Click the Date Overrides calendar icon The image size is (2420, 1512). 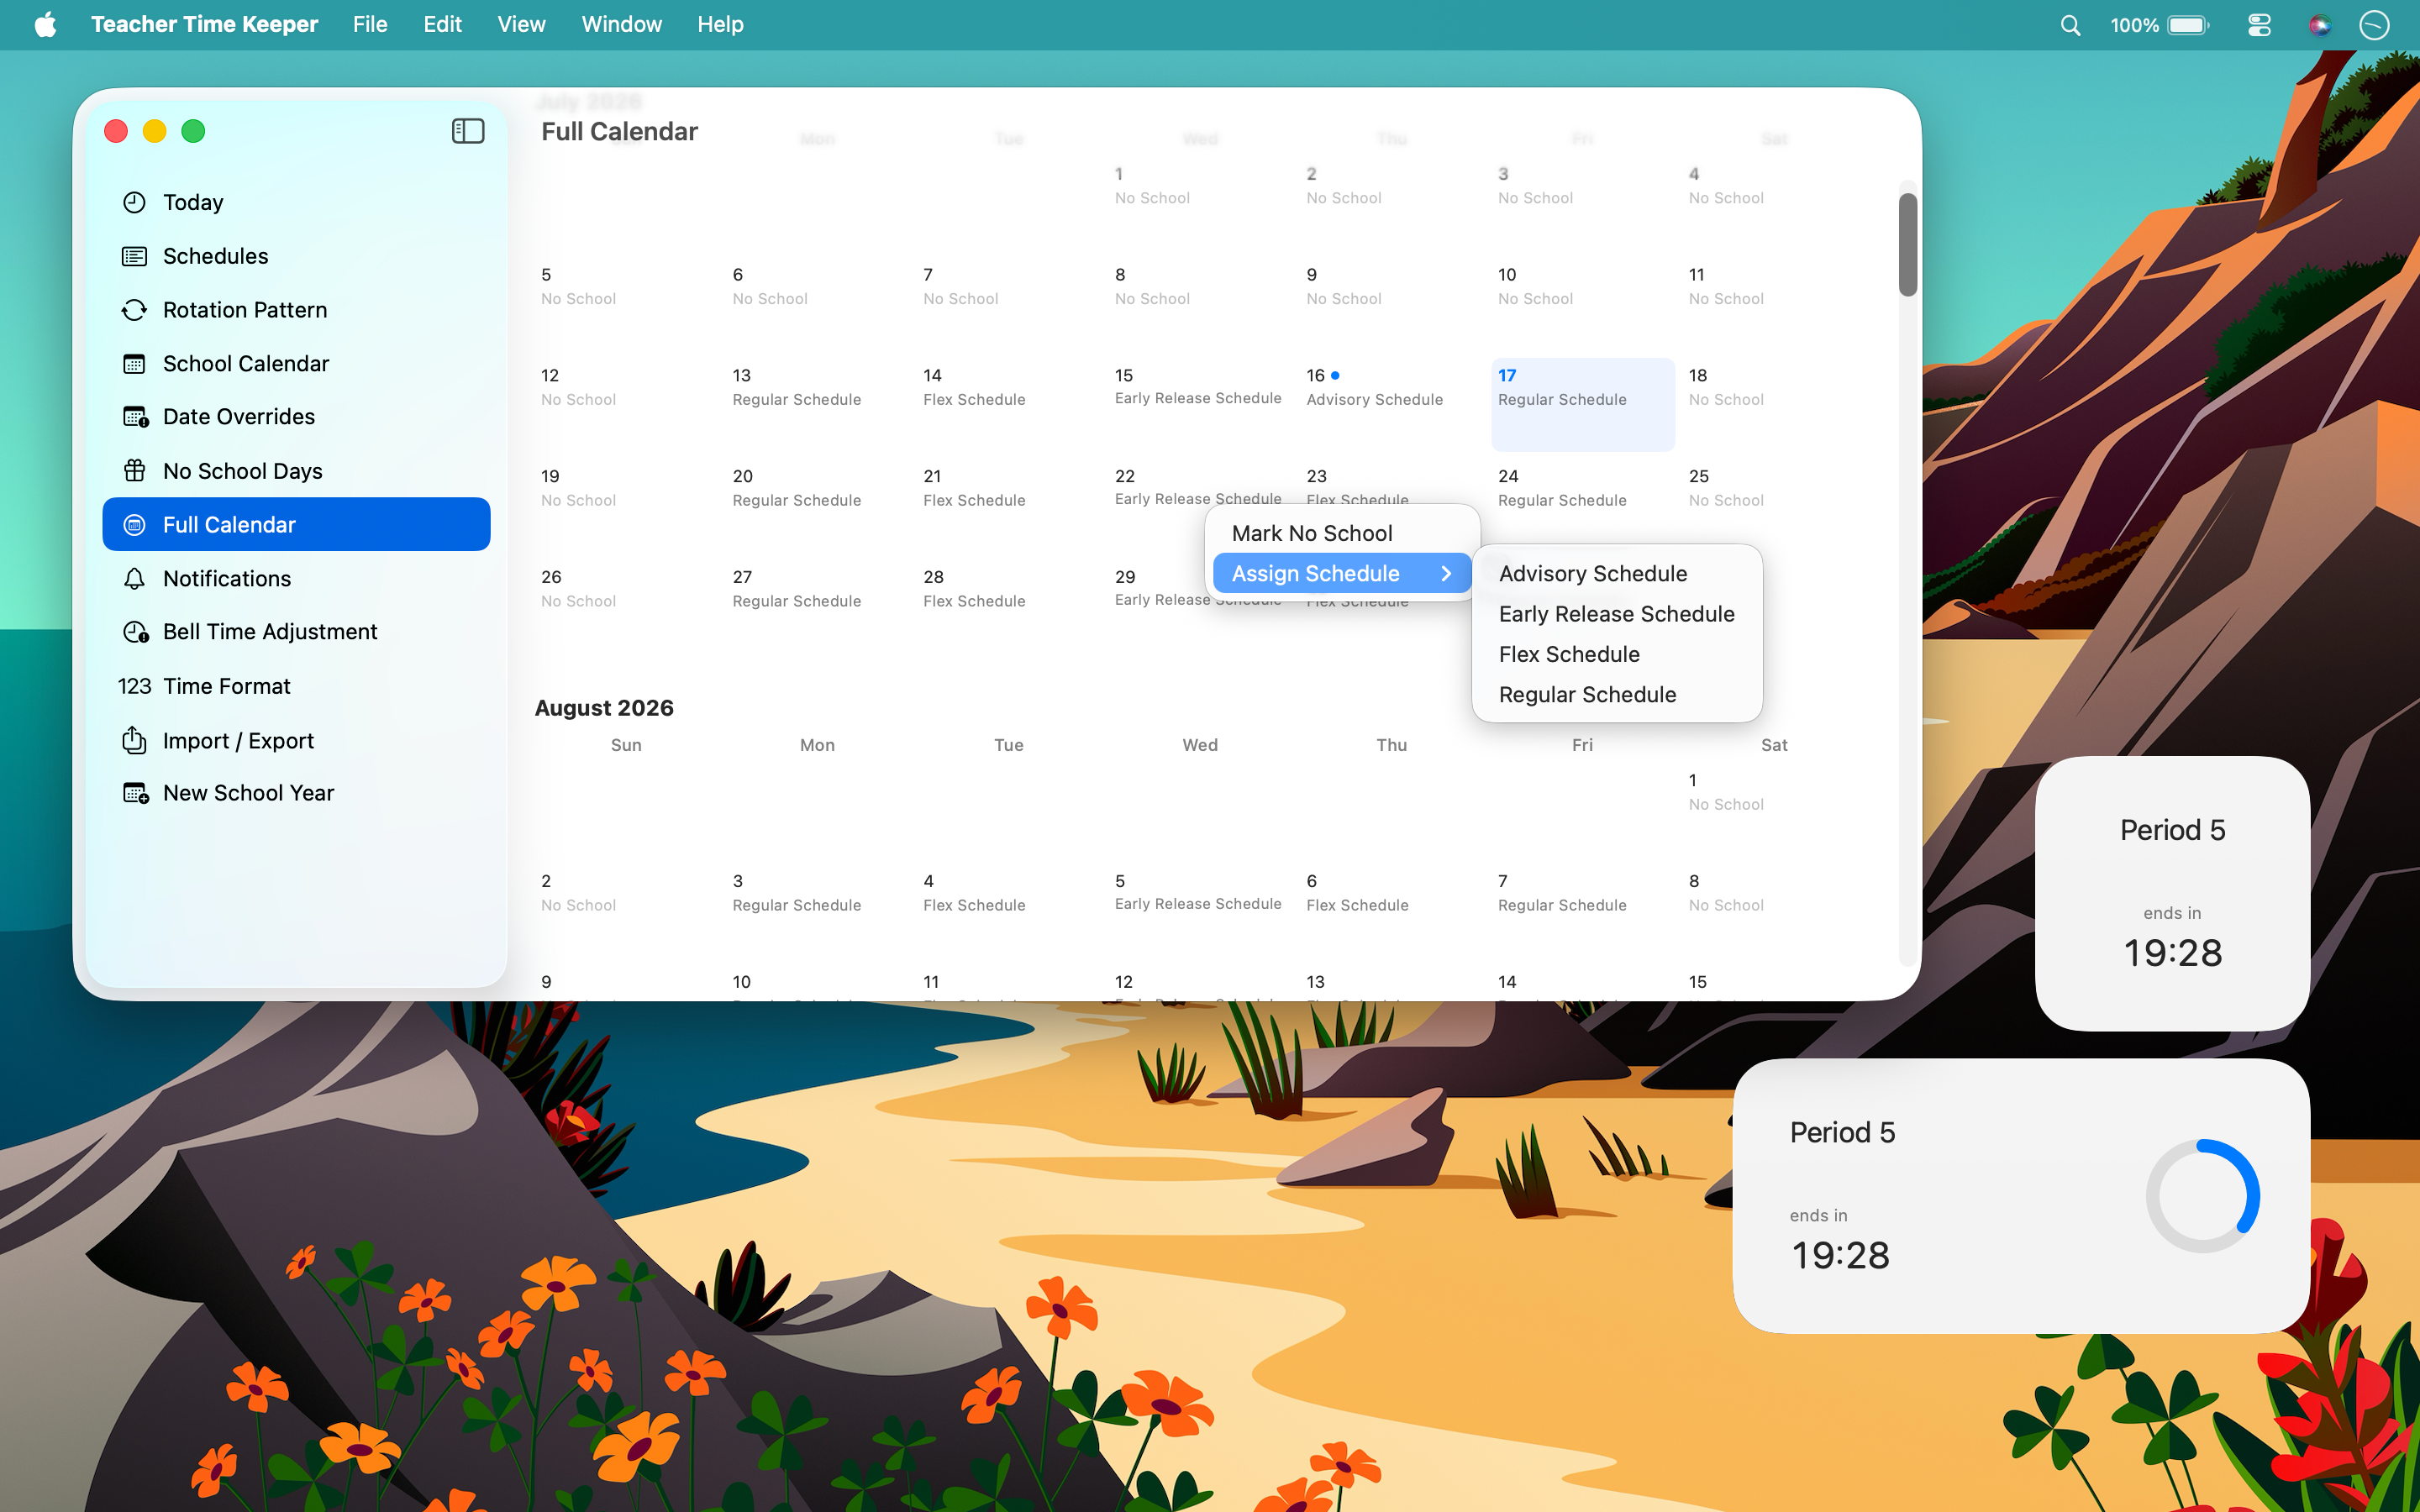[x=135, y=417]
